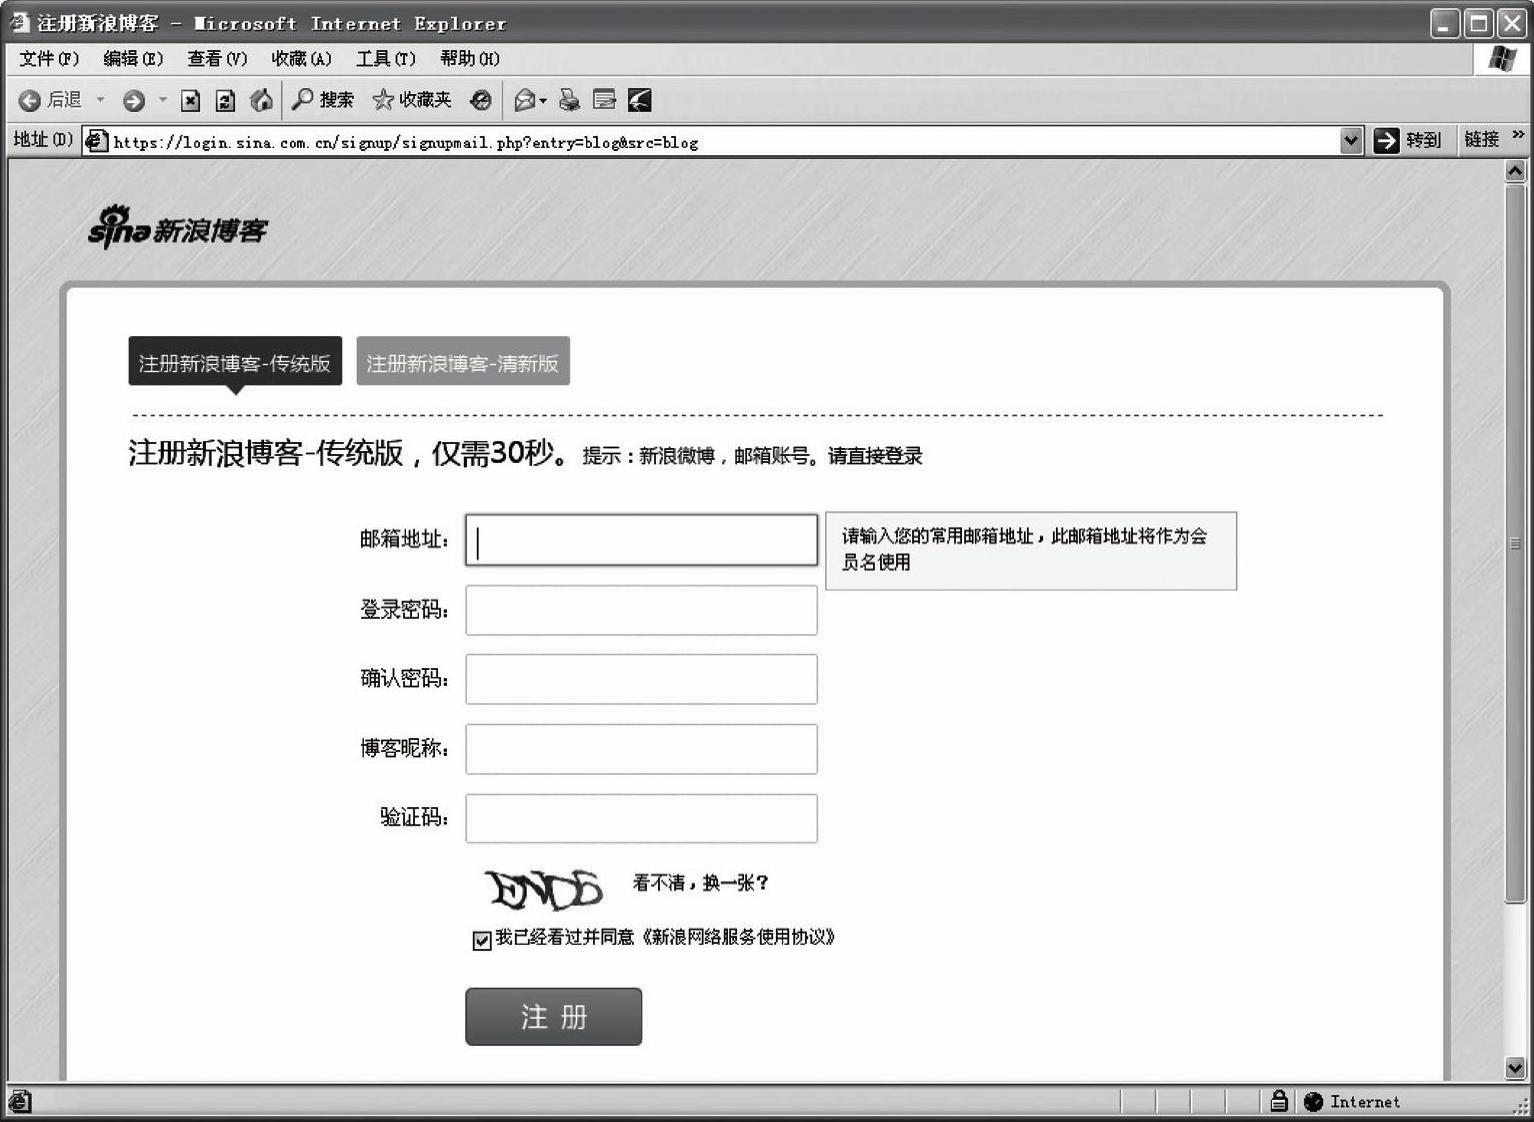
Task: Go to the Home page icon
Action: [261, 100]
